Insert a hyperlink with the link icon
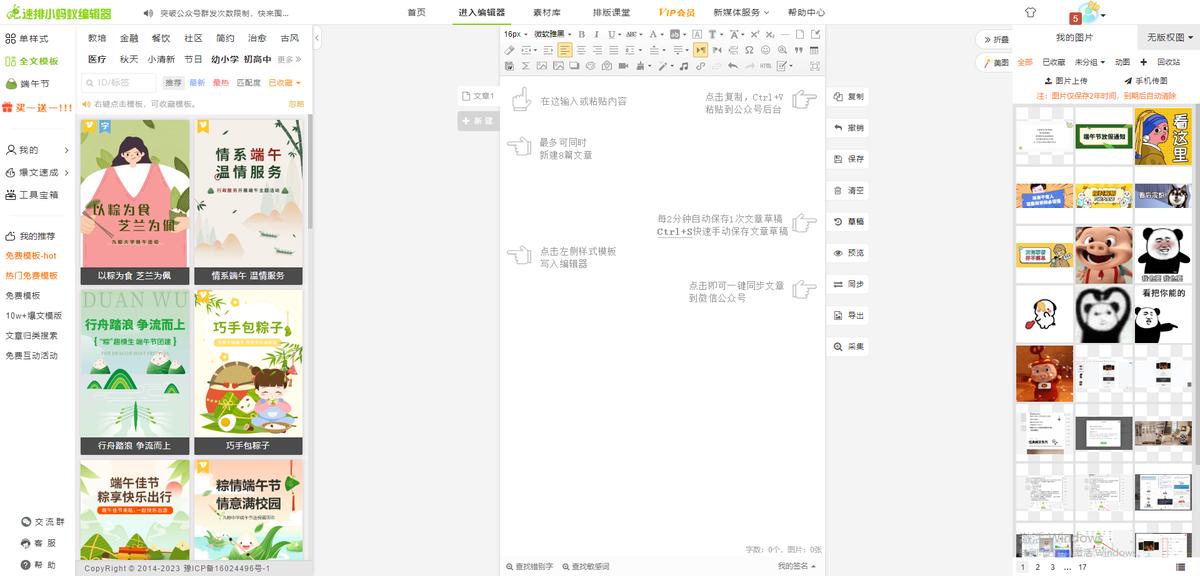 [700, 67]
